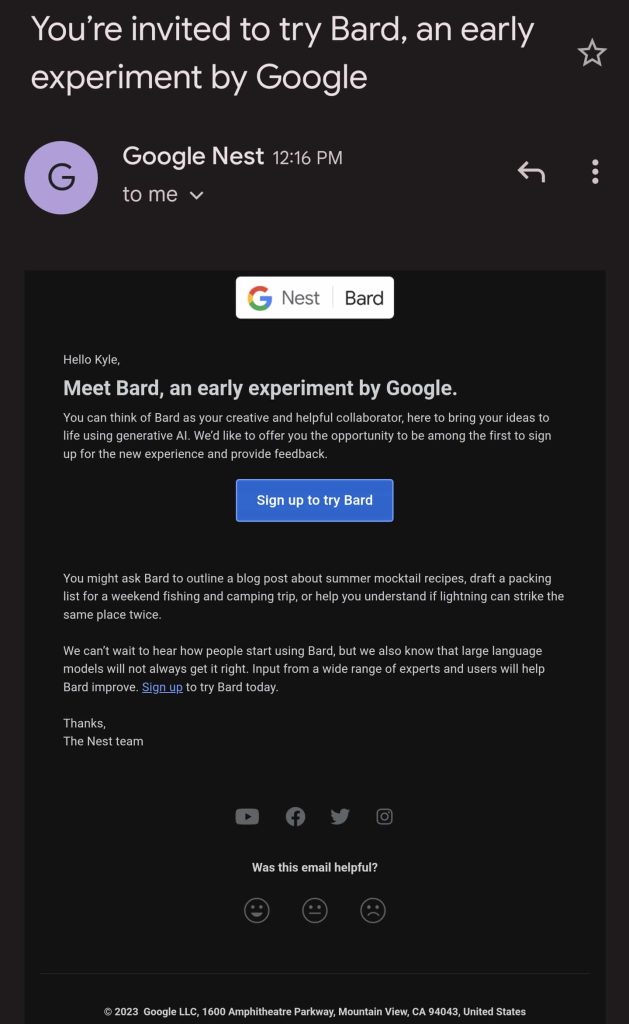Tap the Google Nest sender name
Viewport: 629px width, 1024px height.
pos(193,156)
